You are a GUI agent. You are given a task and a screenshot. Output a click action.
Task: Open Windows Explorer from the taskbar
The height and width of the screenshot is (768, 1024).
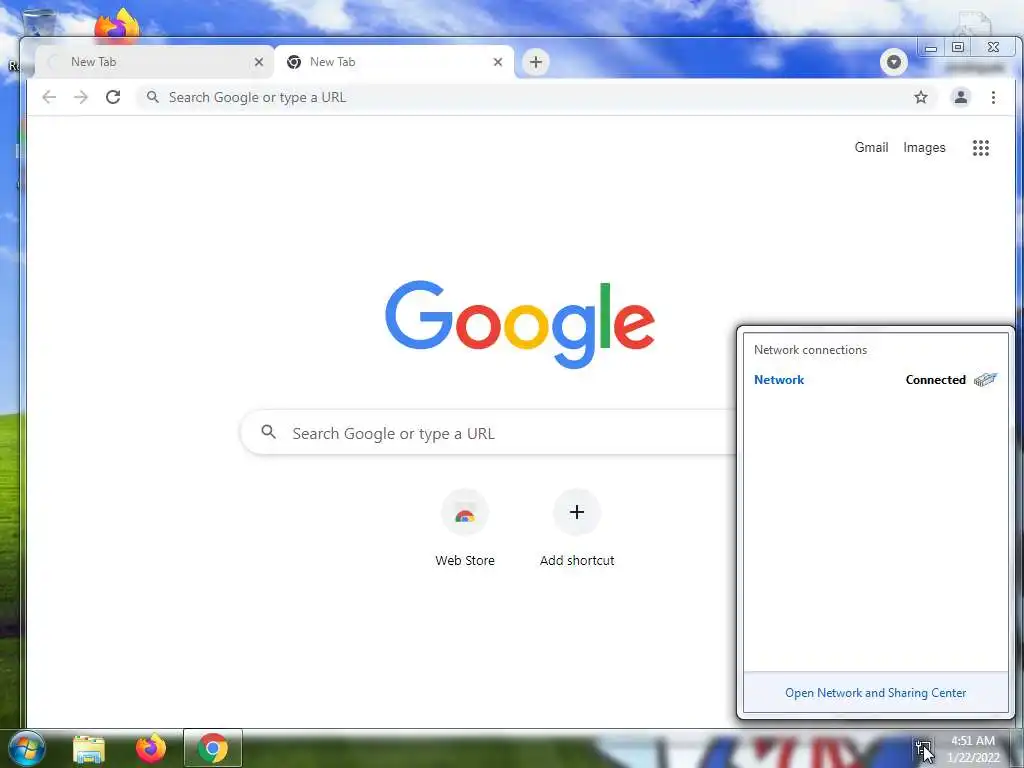[88, 748]
